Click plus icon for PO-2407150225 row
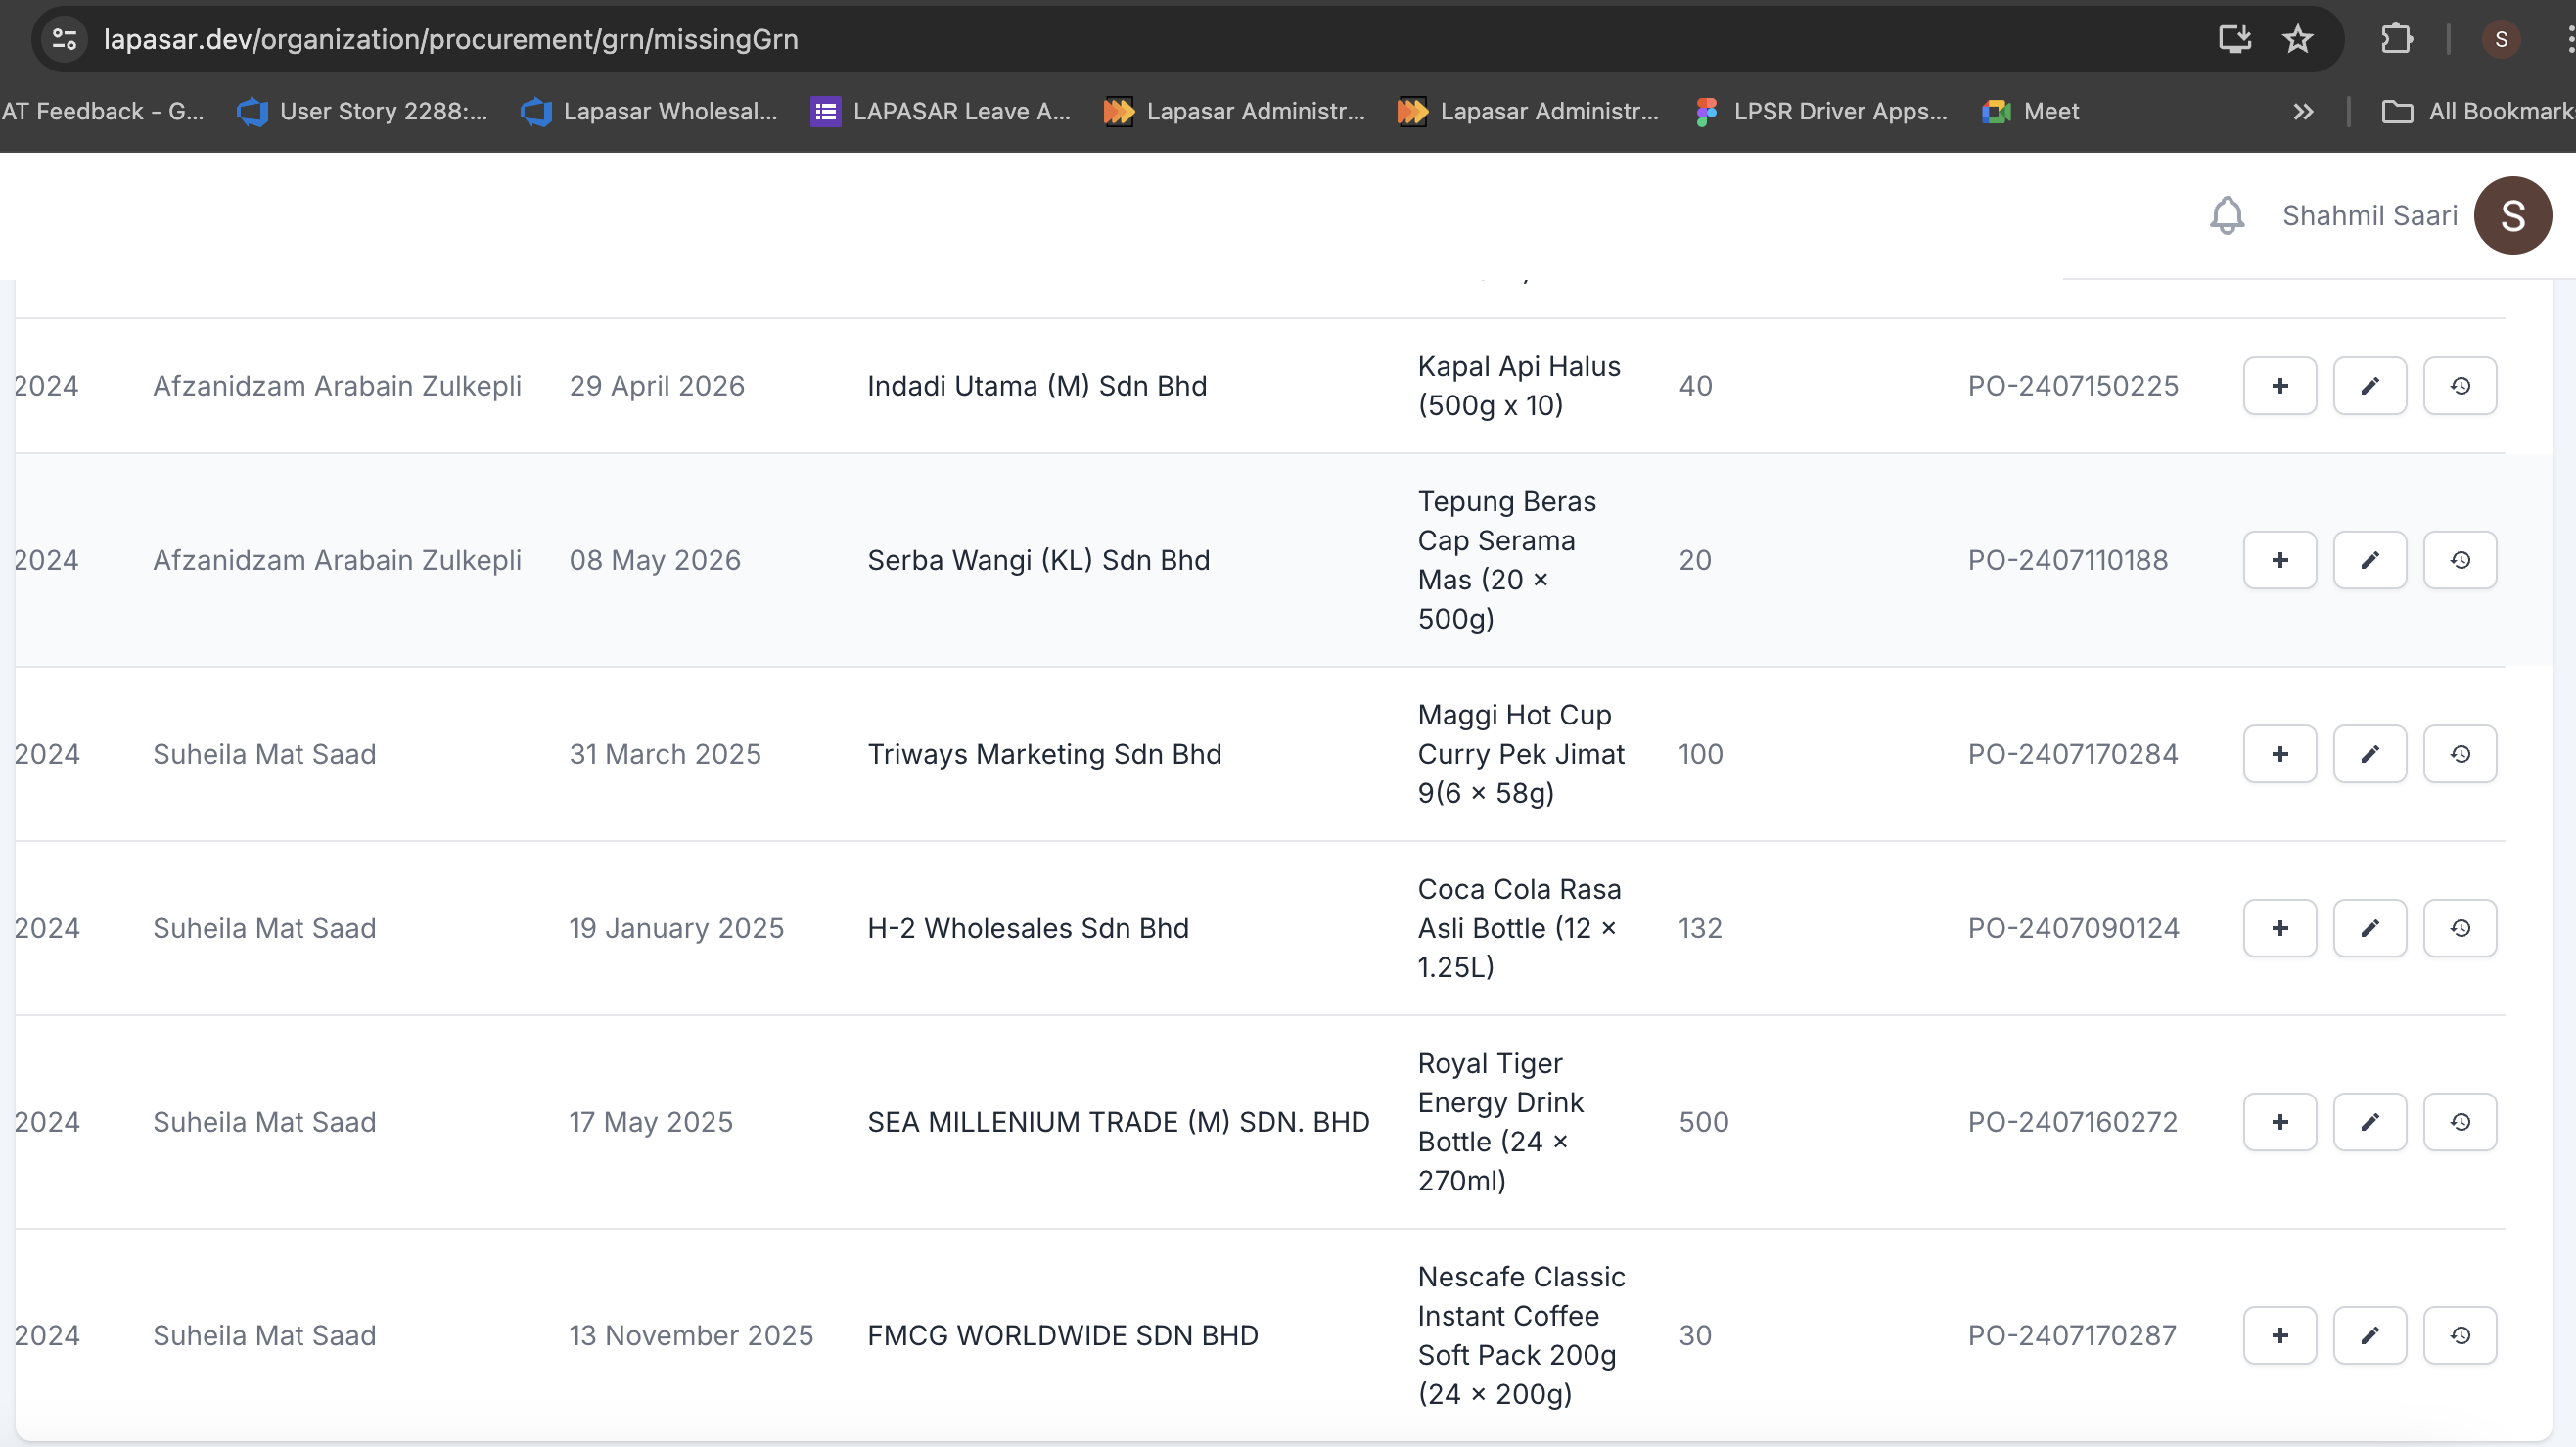The width and height of the screenshot is (2576, 1447). tap(2279, 386)
